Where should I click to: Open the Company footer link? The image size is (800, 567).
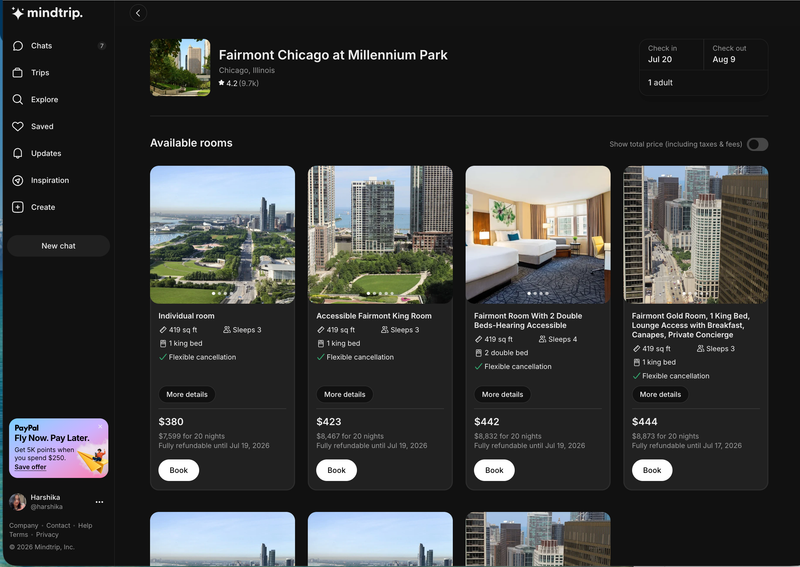pos(23,526)
